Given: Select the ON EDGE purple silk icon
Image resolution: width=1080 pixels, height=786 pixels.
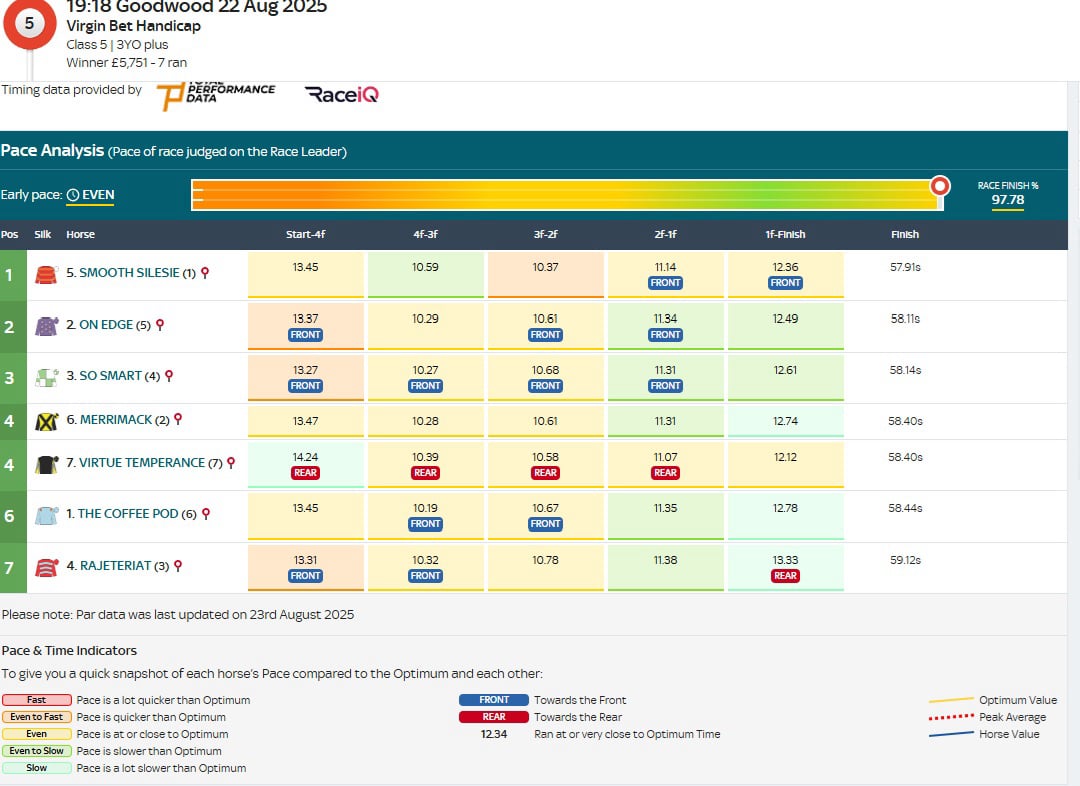Looking at the screenshot, I should pos(46,324).
